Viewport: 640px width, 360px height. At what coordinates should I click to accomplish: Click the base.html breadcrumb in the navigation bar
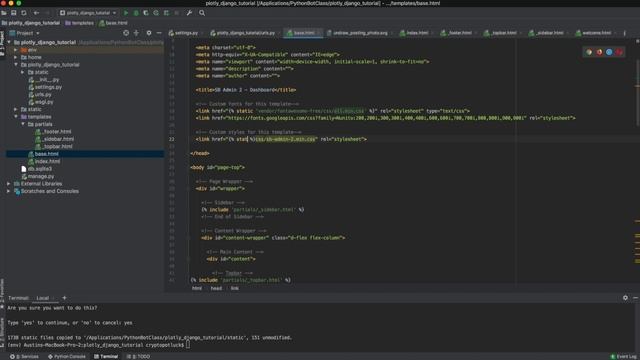[113, 23]
